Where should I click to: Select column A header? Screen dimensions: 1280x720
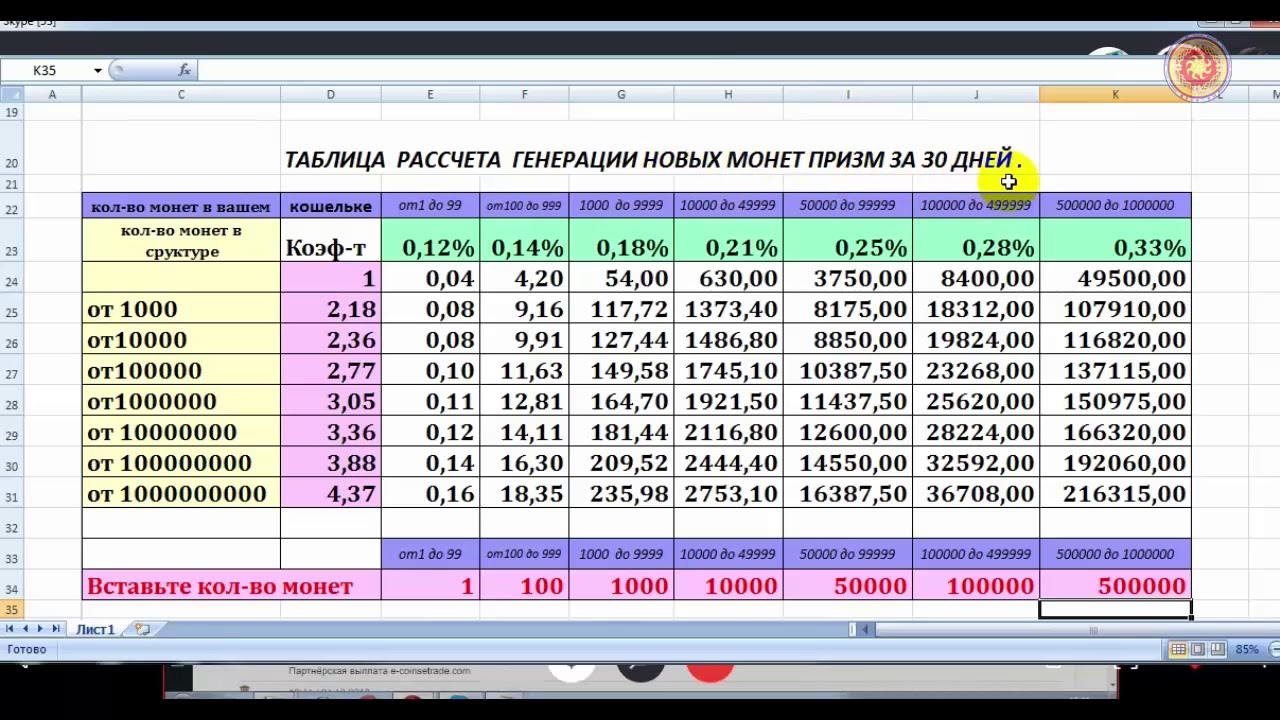52,94
